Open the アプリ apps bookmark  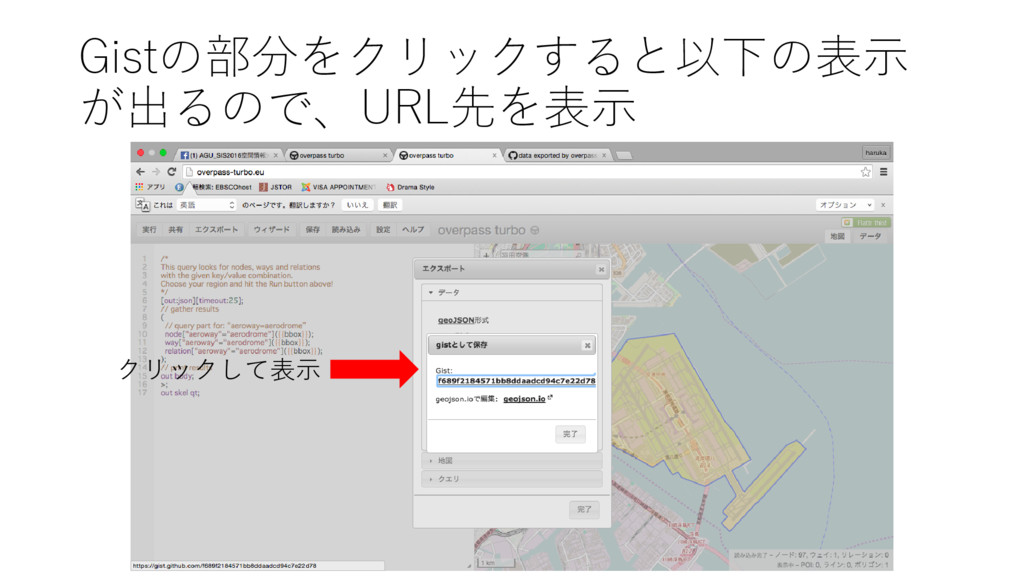coord(150,187)
